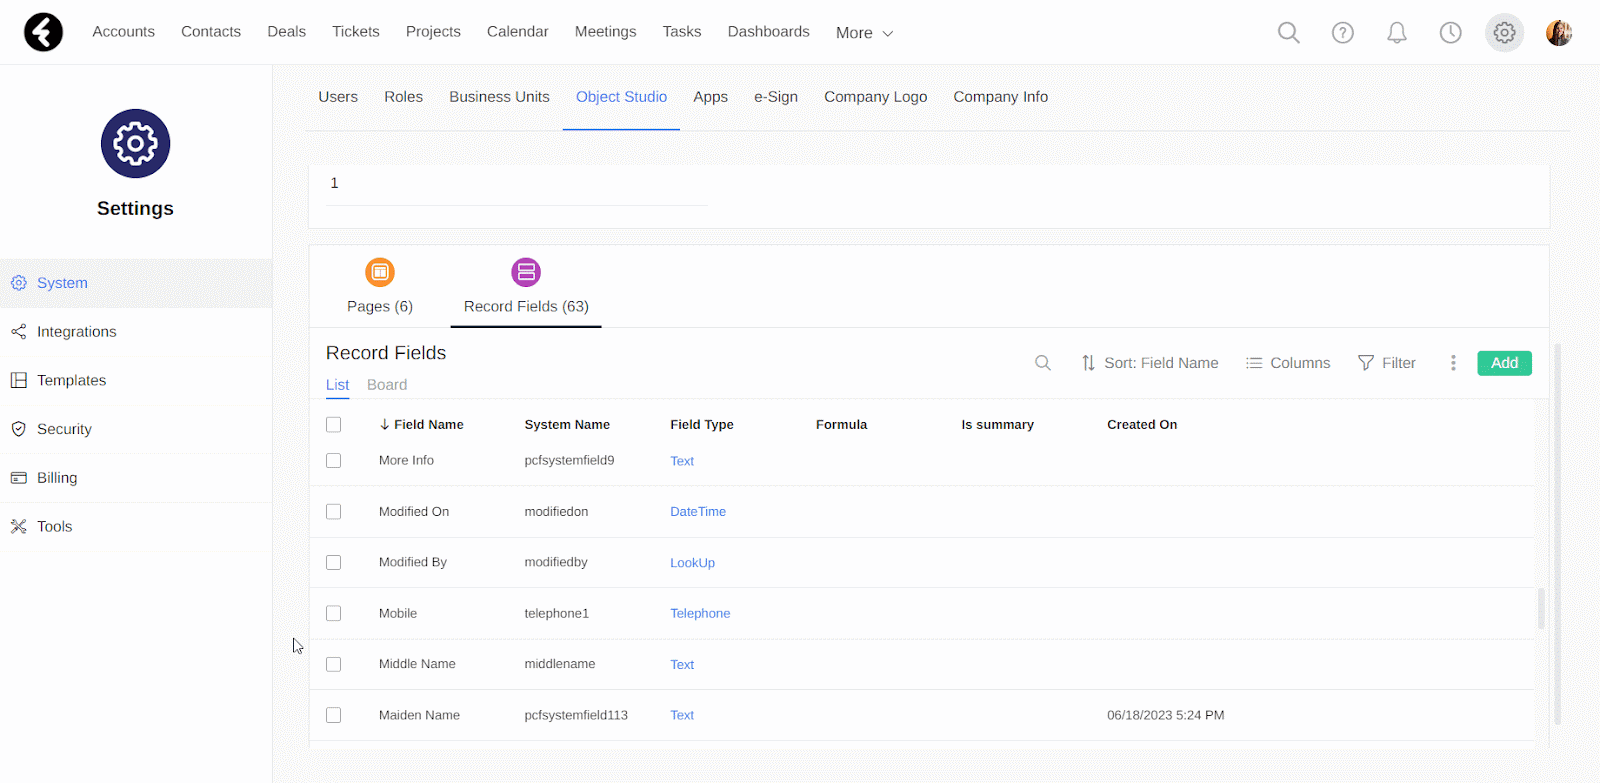1600x783 pixels.
Task: Open the notifications bell icon
Action: tap(1397, 33)
